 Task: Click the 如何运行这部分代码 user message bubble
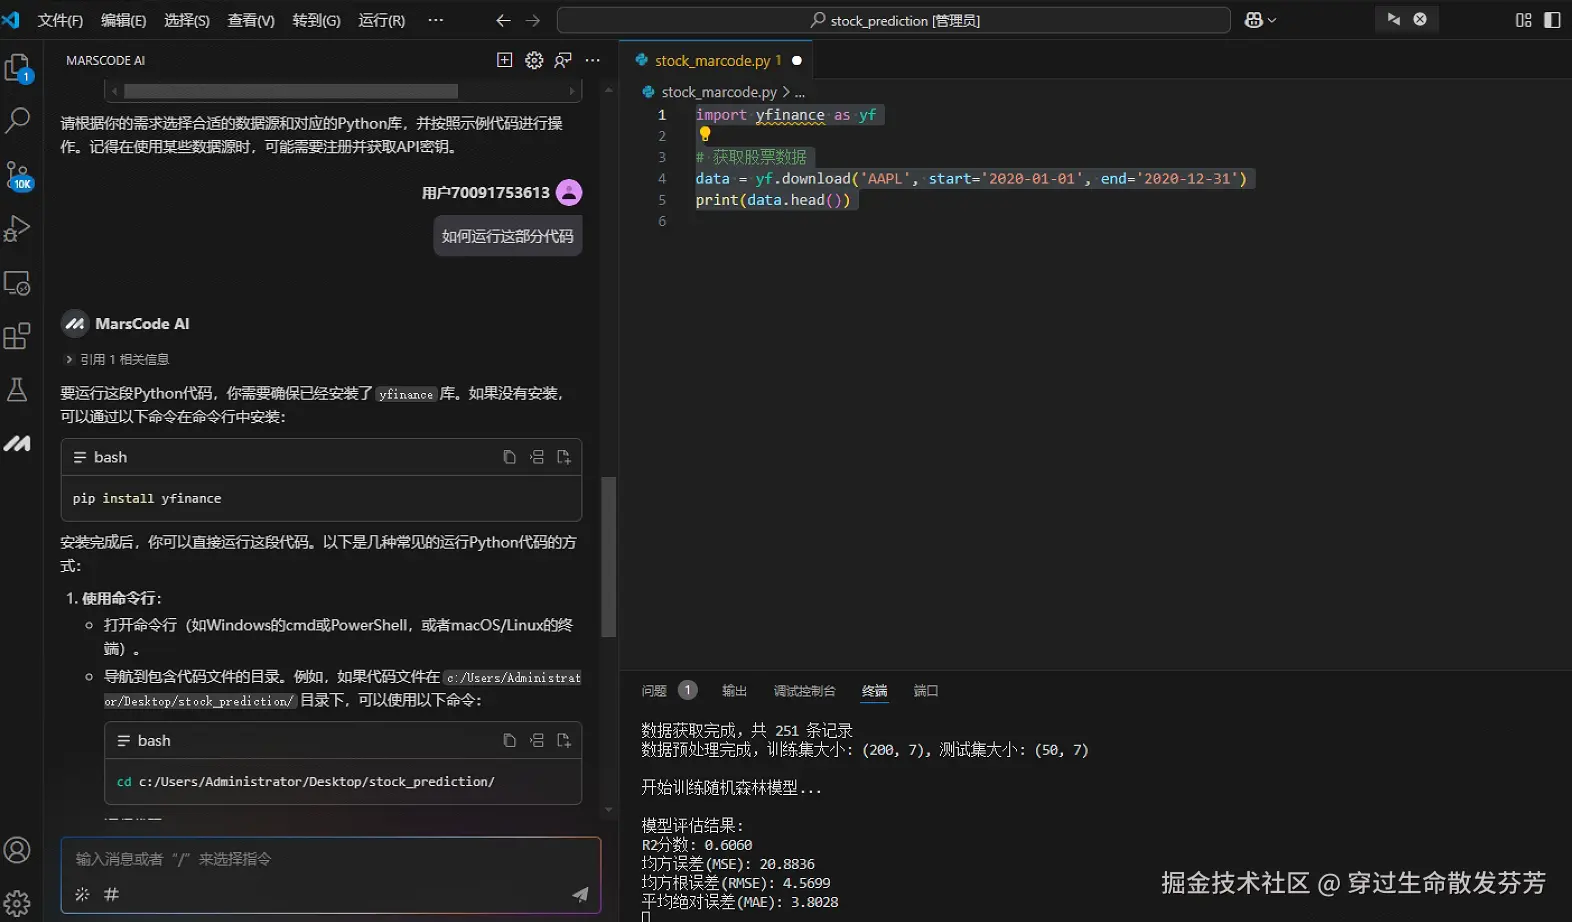507,237
